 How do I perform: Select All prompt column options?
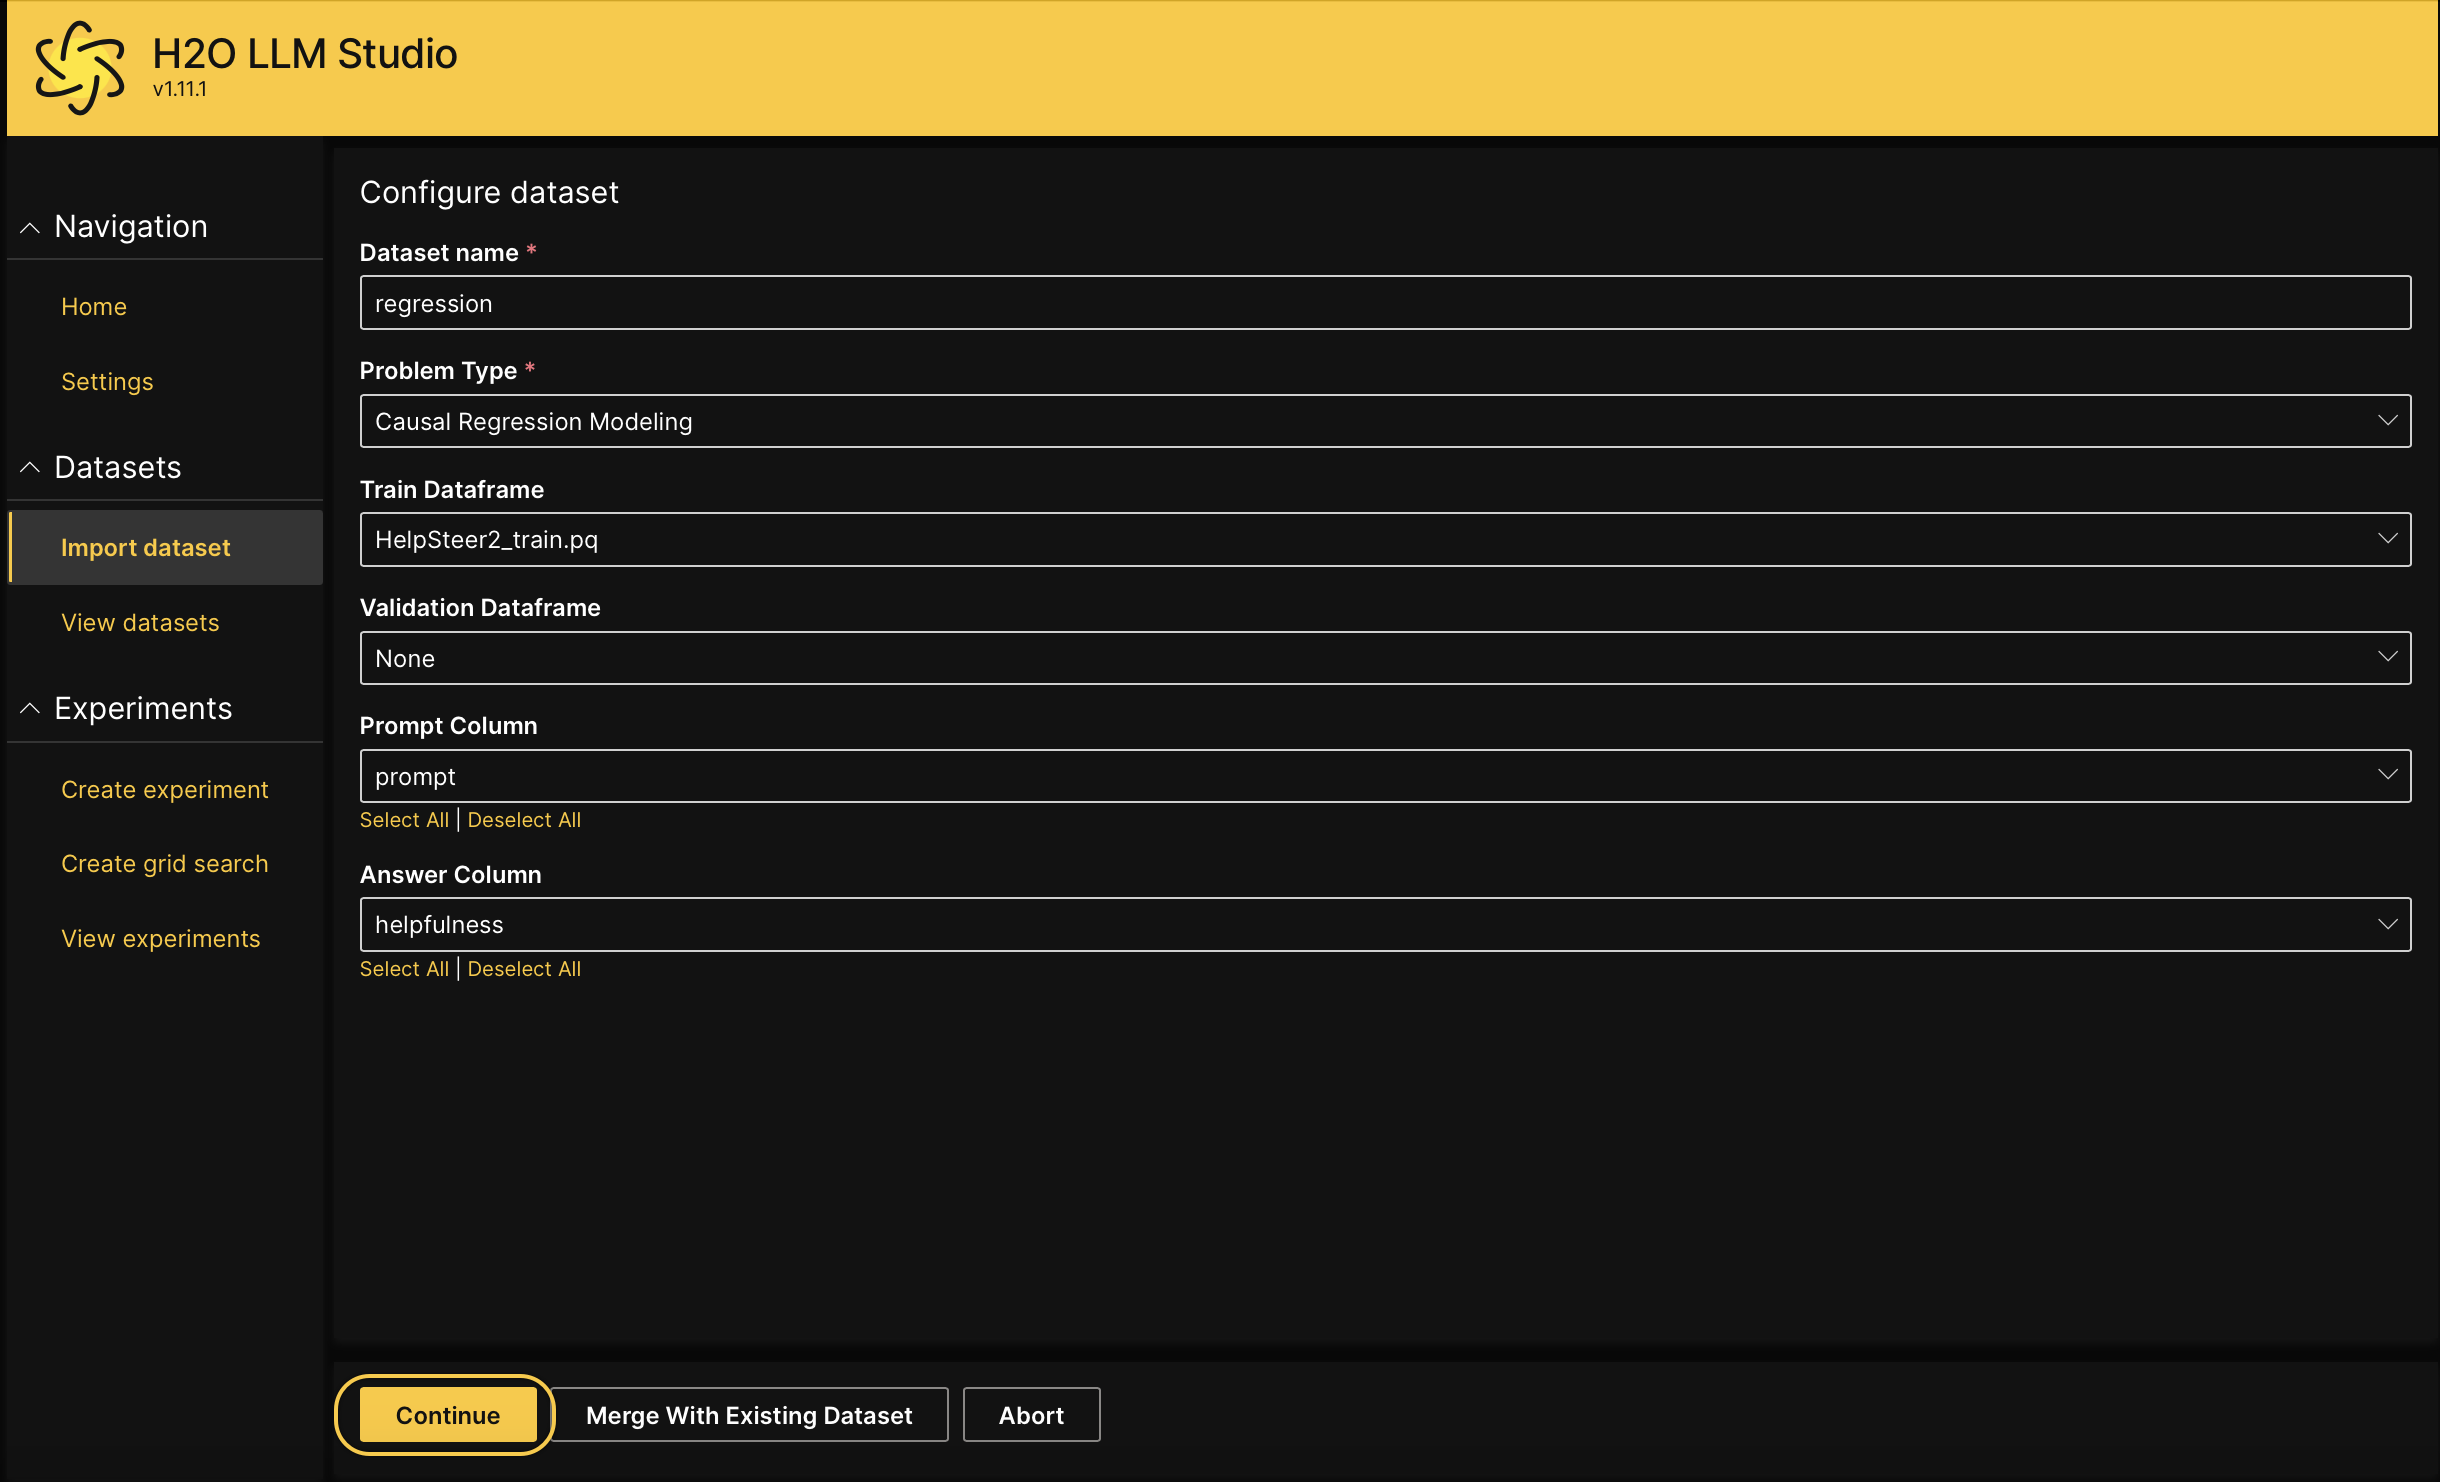click(404, 819)
